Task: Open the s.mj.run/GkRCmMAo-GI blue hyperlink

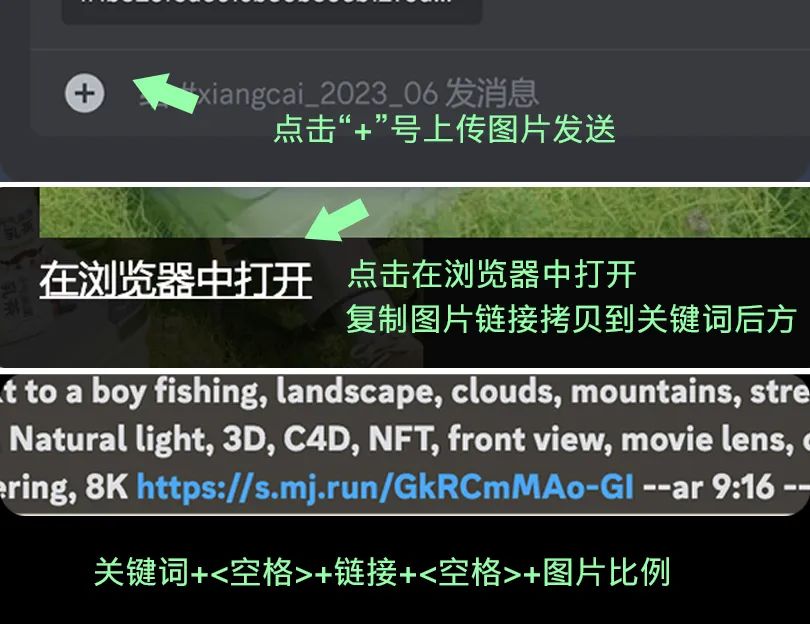Action: point(385,487)
